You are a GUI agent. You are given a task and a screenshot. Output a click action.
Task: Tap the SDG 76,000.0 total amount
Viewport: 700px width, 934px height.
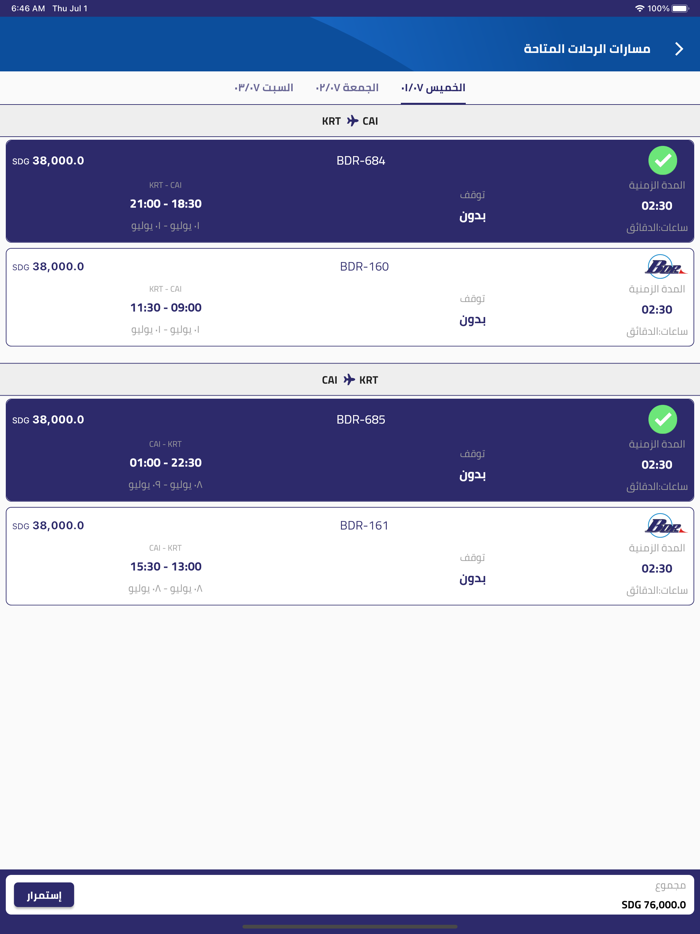[654, 905]
